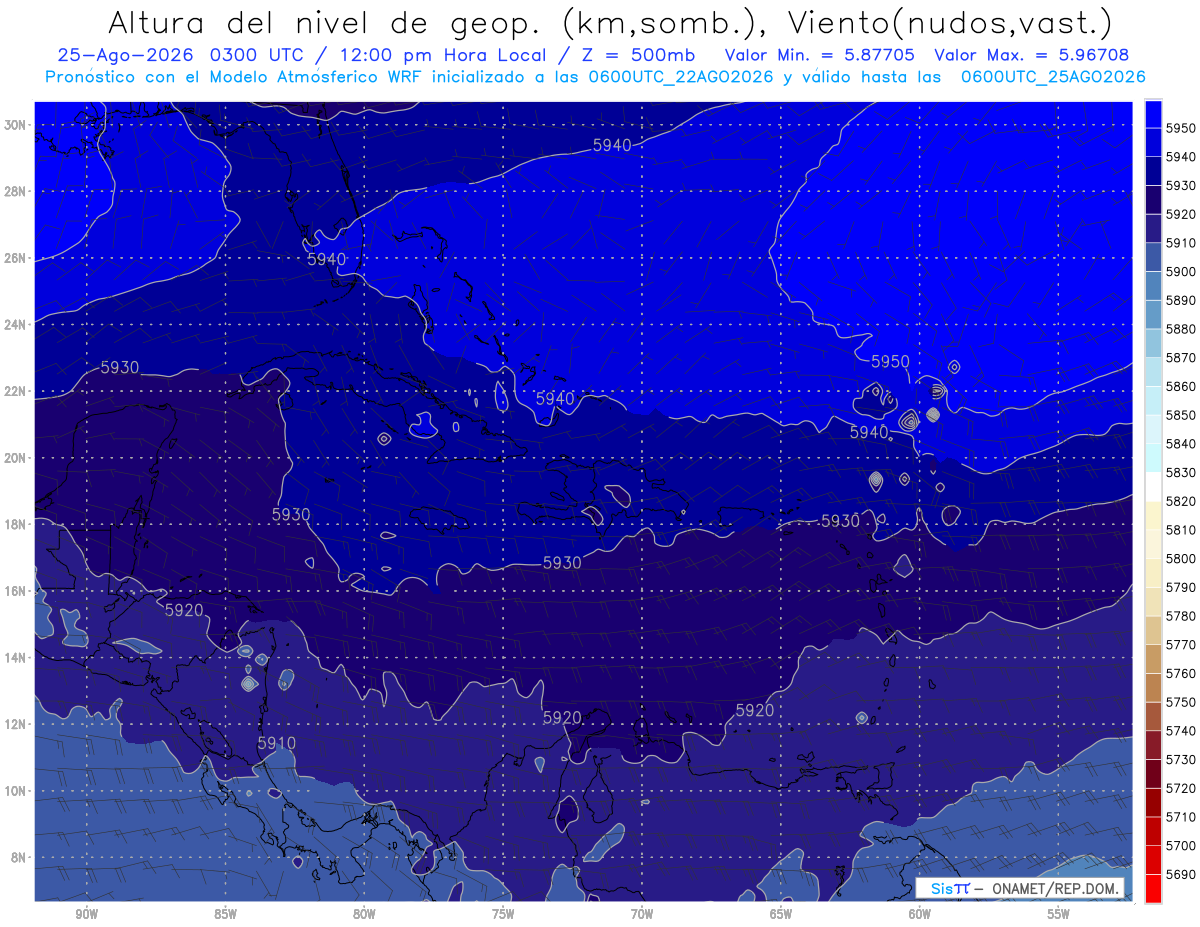Click the 80W longitude axis label
Screen dimensions: 1200x927
(364, 915)
